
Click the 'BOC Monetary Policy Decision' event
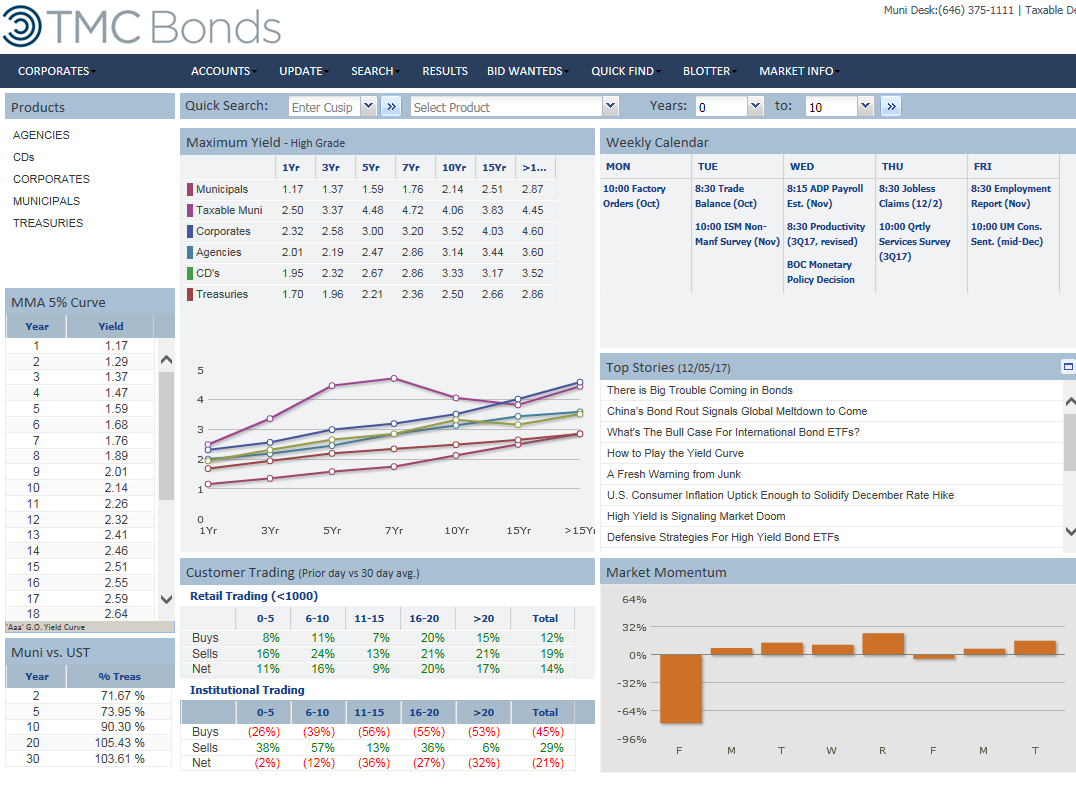(x=821, y=272)
